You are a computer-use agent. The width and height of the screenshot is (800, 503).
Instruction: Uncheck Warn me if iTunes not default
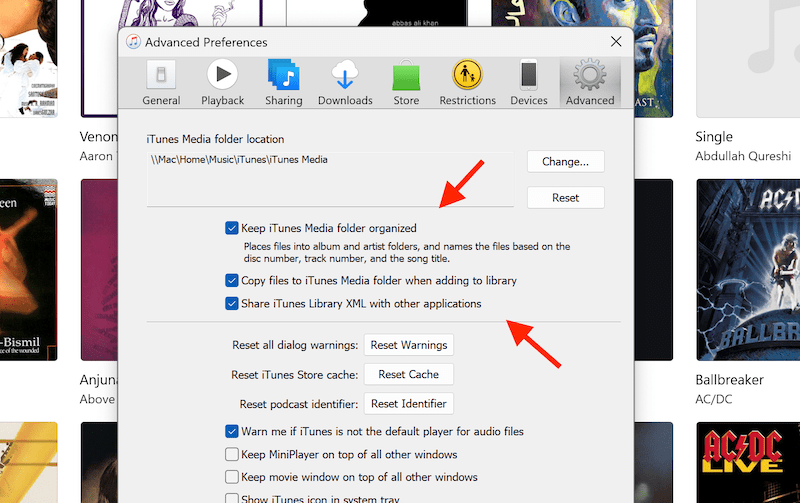(232, 432)
